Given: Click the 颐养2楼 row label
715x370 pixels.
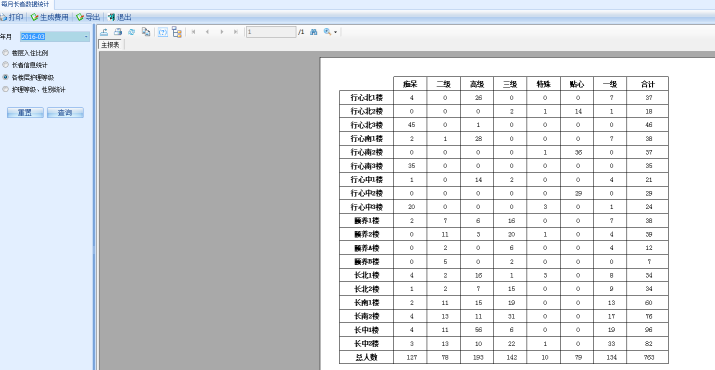Looking at the screenshot, I should point(367,235).
